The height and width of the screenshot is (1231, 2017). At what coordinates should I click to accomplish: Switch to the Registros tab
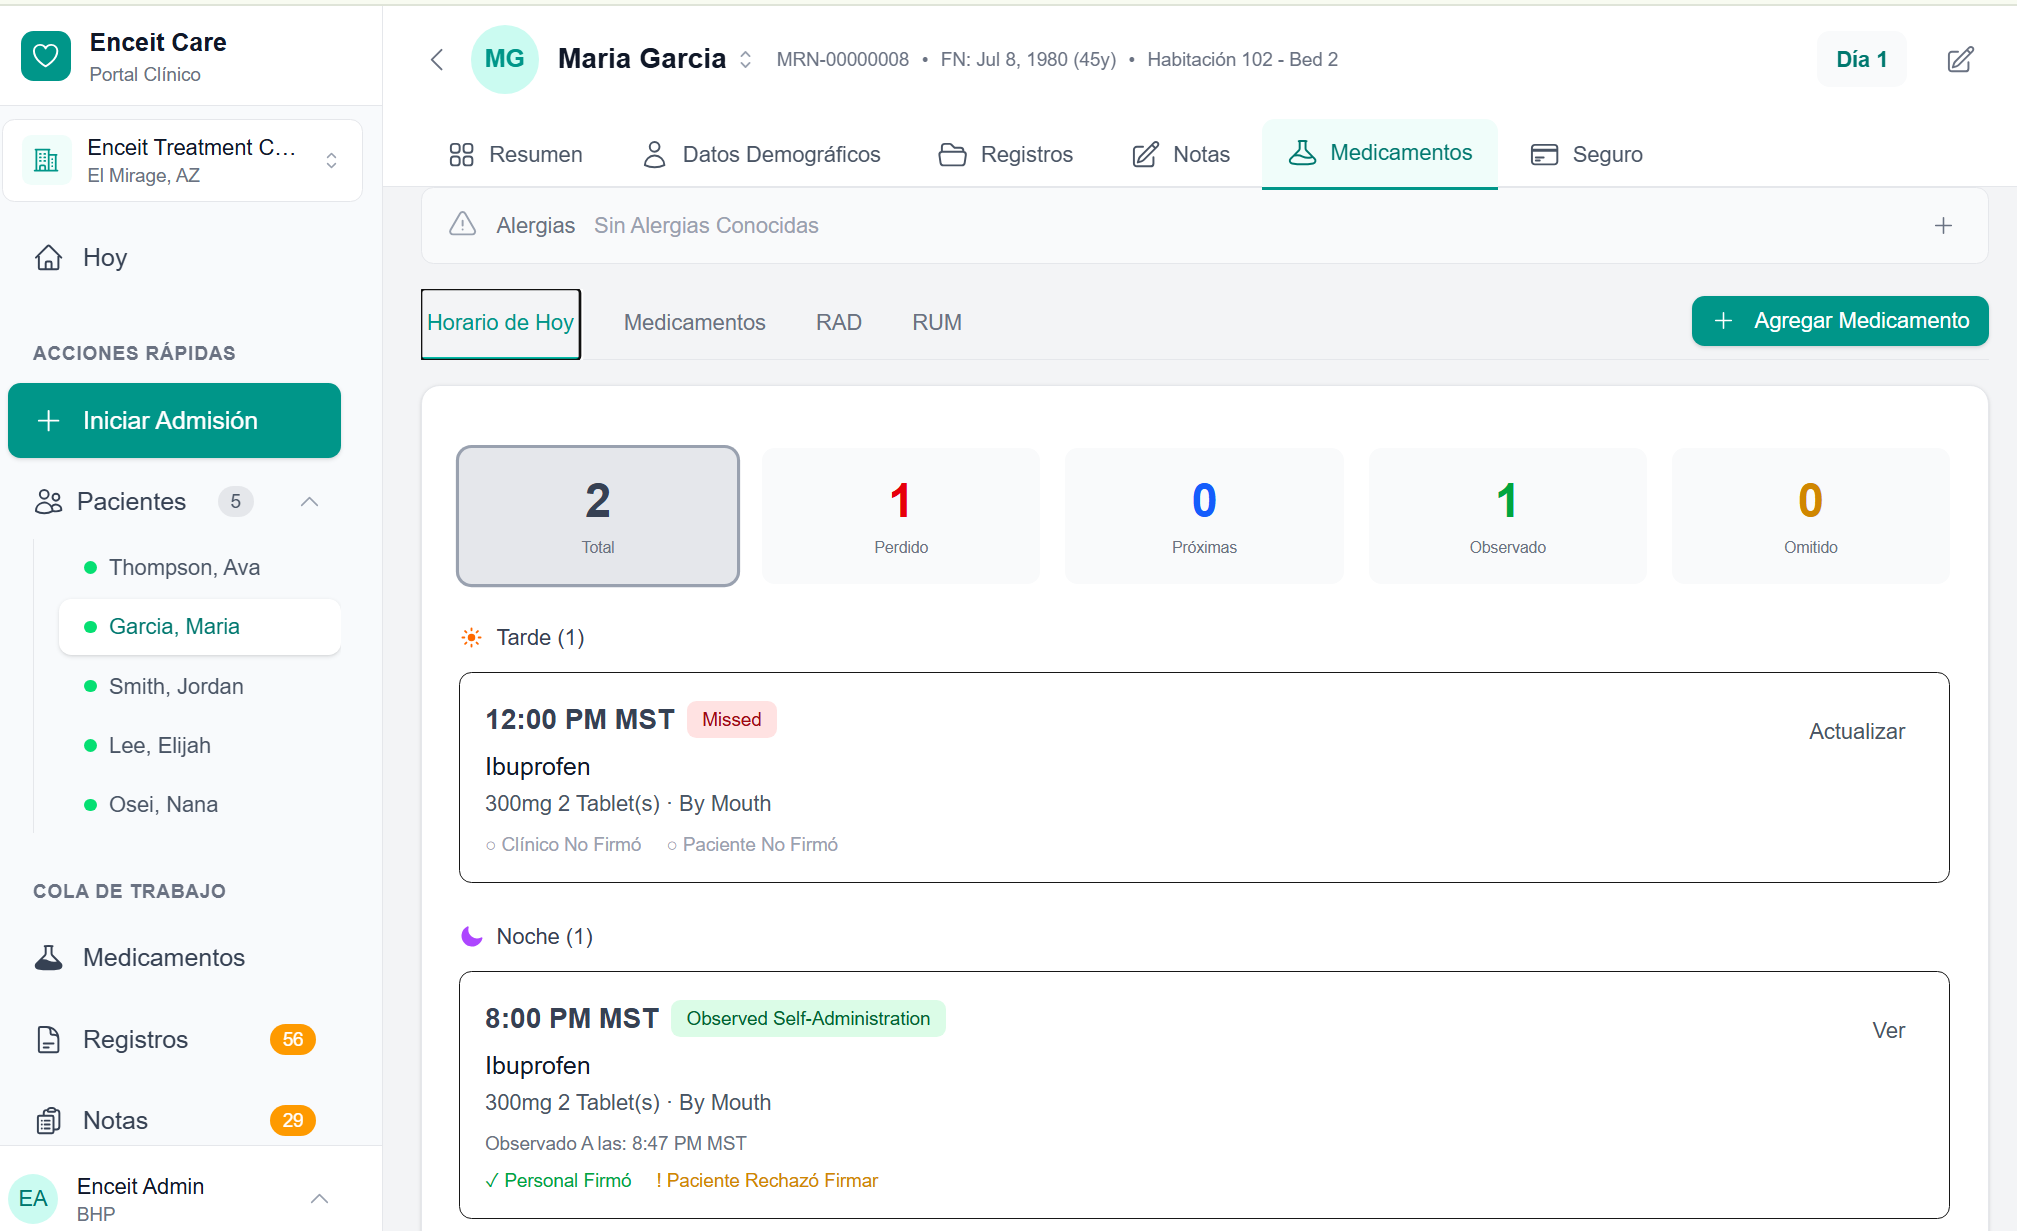coord(1006,154)
